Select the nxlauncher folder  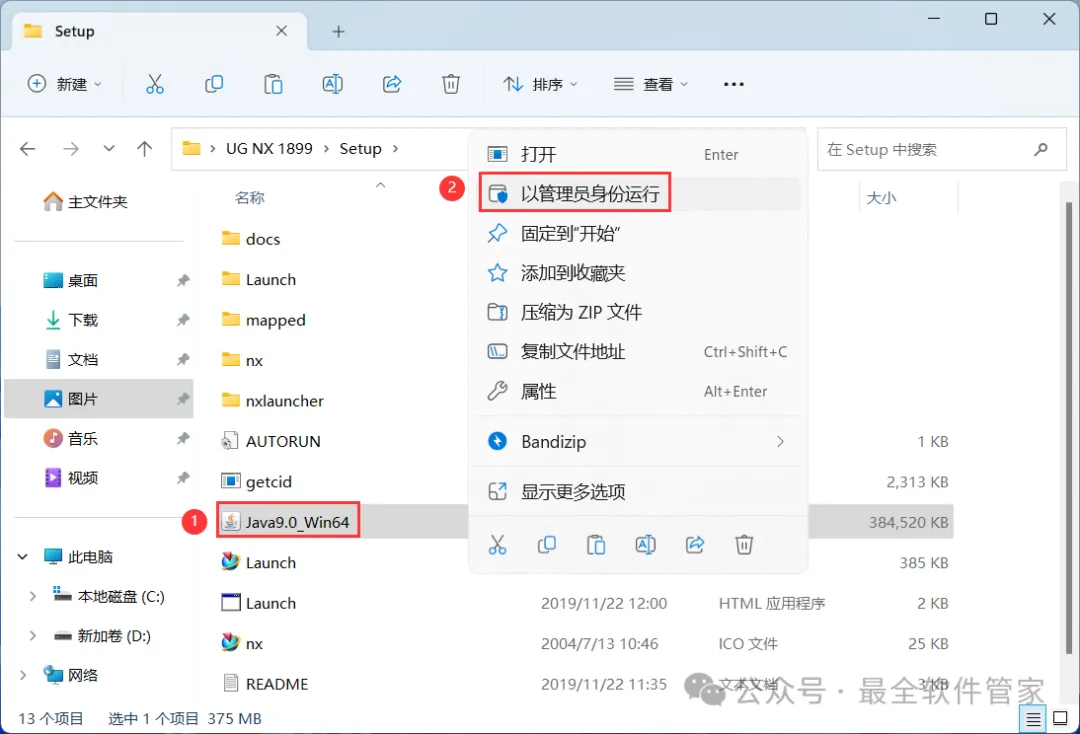click(x=273, y=401)
